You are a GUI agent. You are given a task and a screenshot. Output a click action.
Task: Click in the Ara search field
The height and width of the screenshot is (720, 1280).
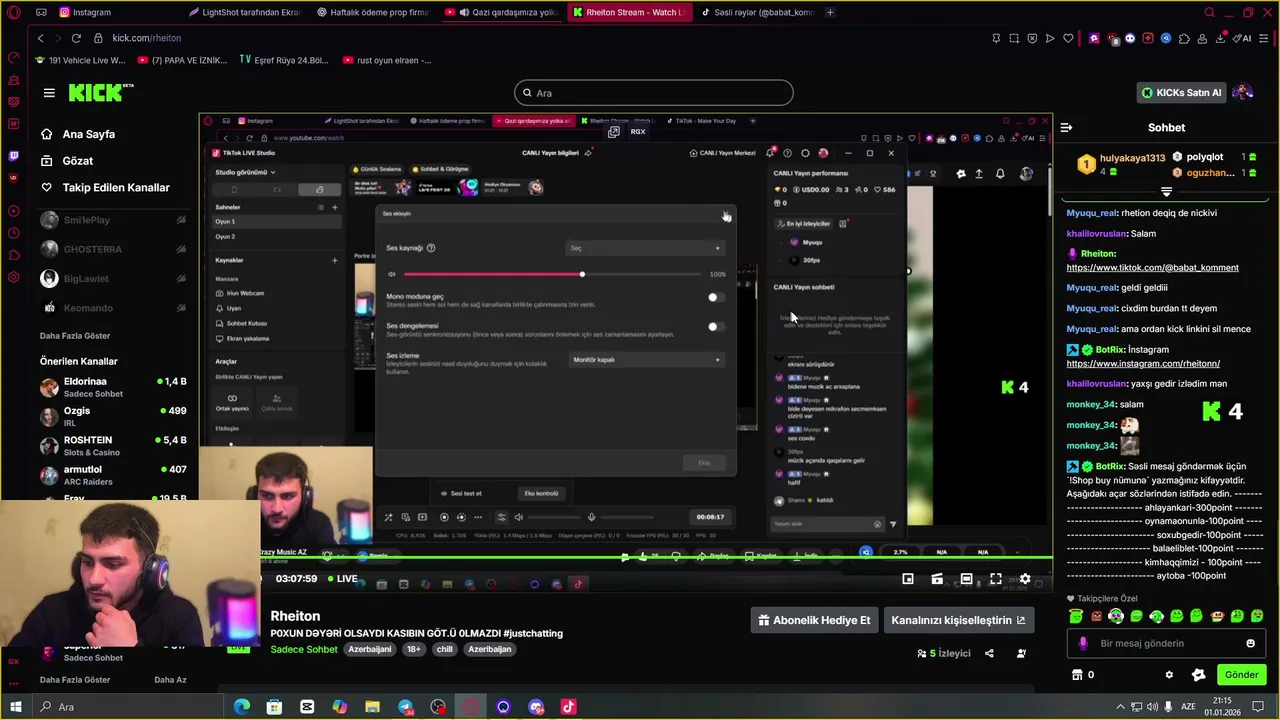tap(654, 93)
